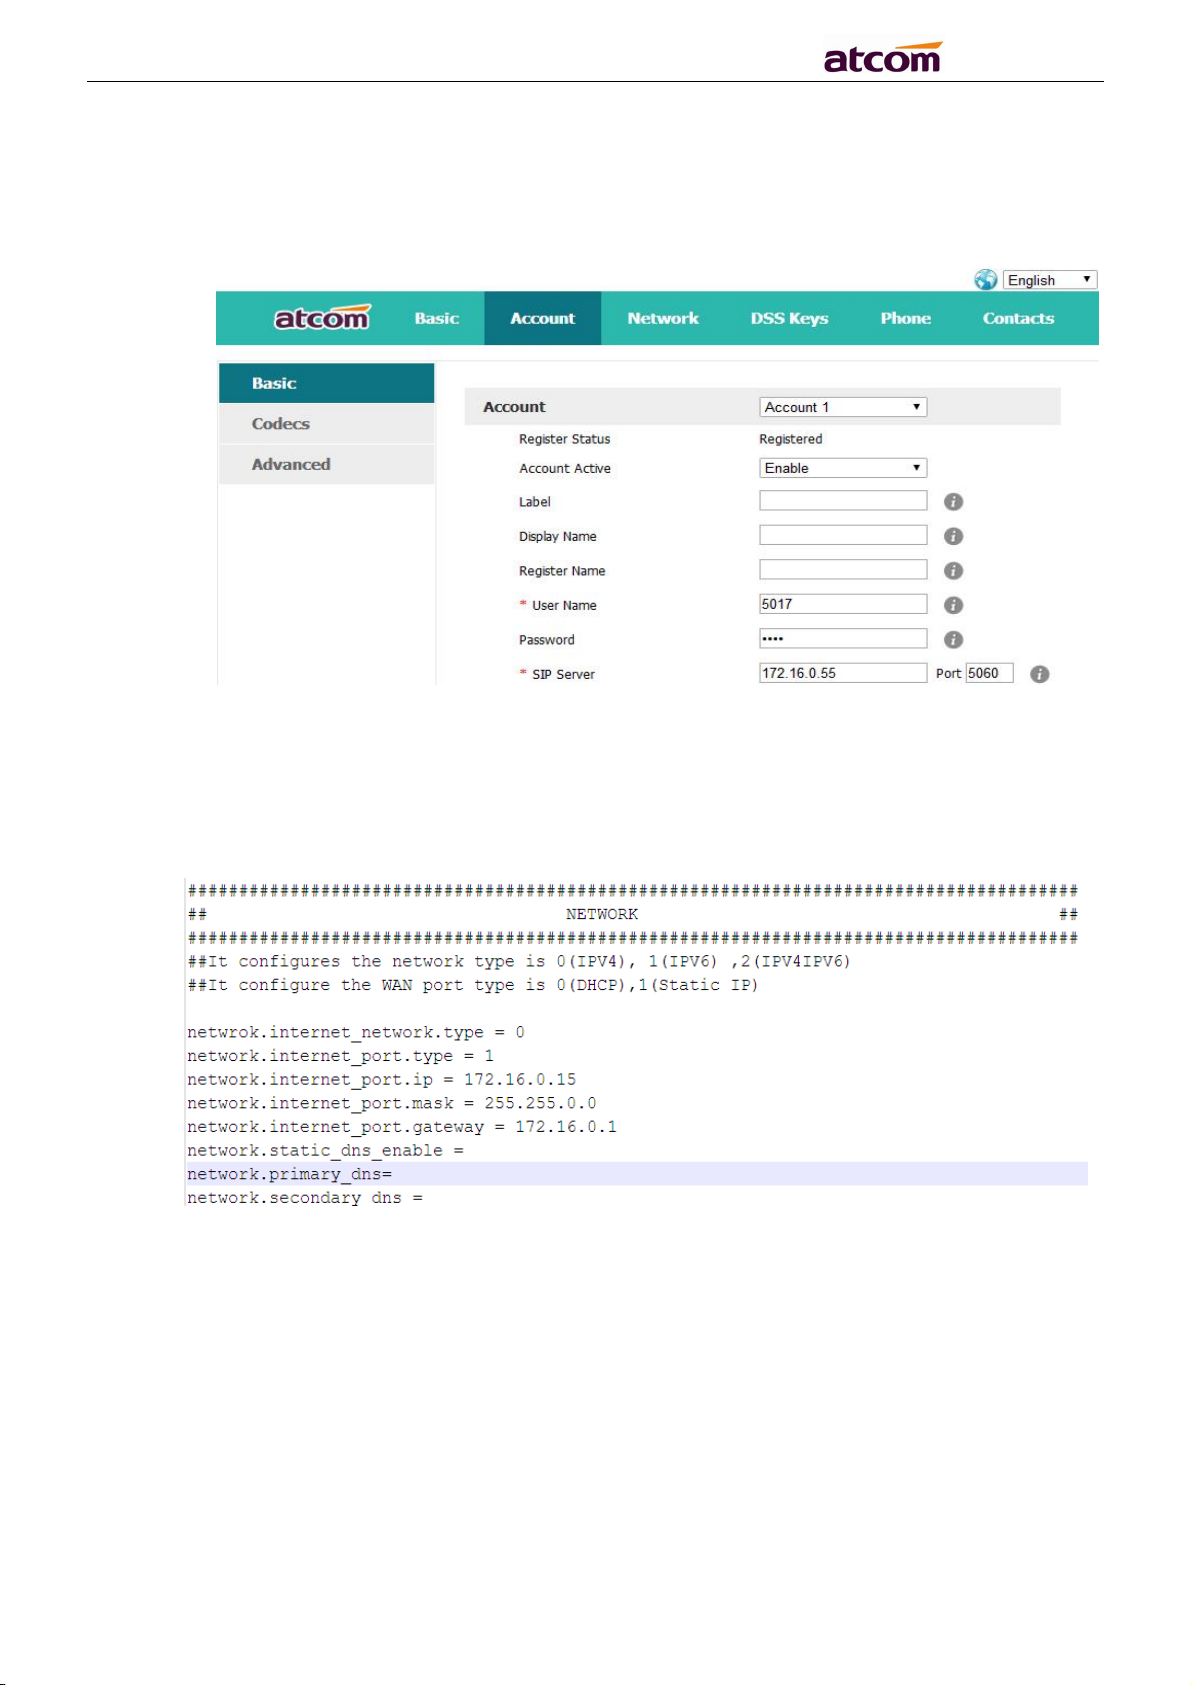The width and height of the screenshot is (1191, 1685).
Task: Click the info icon beside Display Name
Action: point(953,537)
